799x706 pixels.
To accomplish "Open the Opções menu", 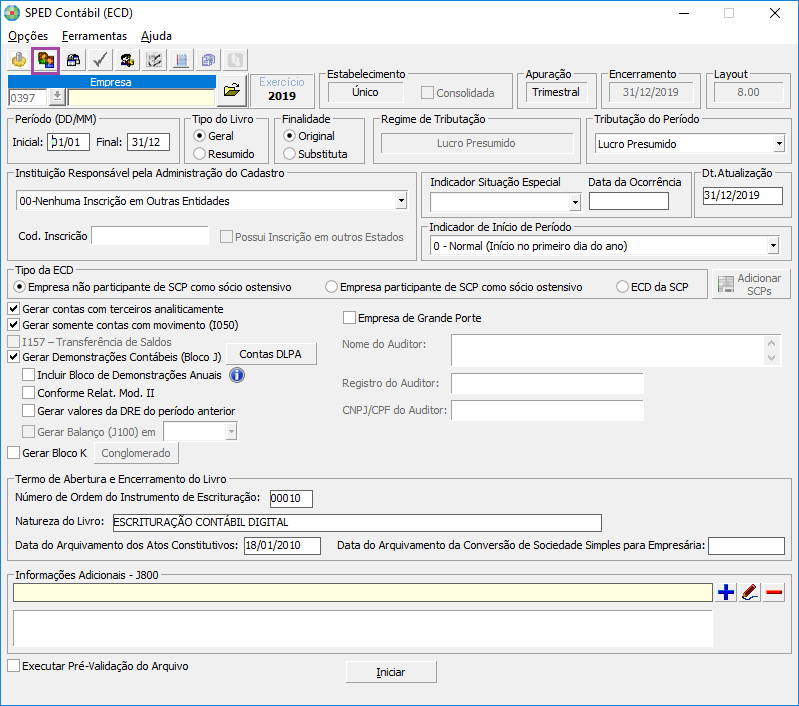I will click(x=28, y=36).
